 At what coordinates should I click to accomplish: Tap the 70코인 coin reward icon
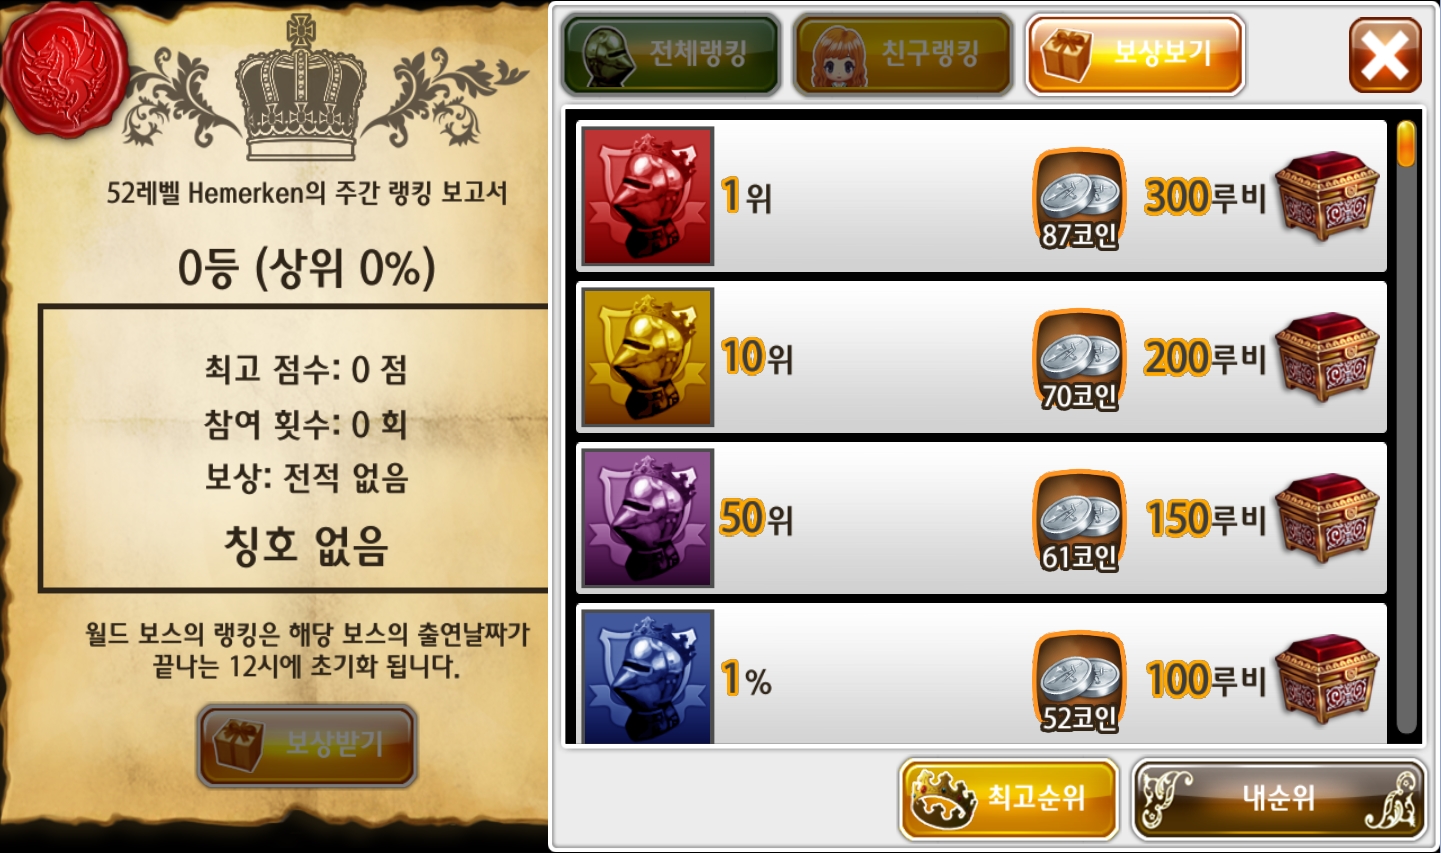point(1079,360)
